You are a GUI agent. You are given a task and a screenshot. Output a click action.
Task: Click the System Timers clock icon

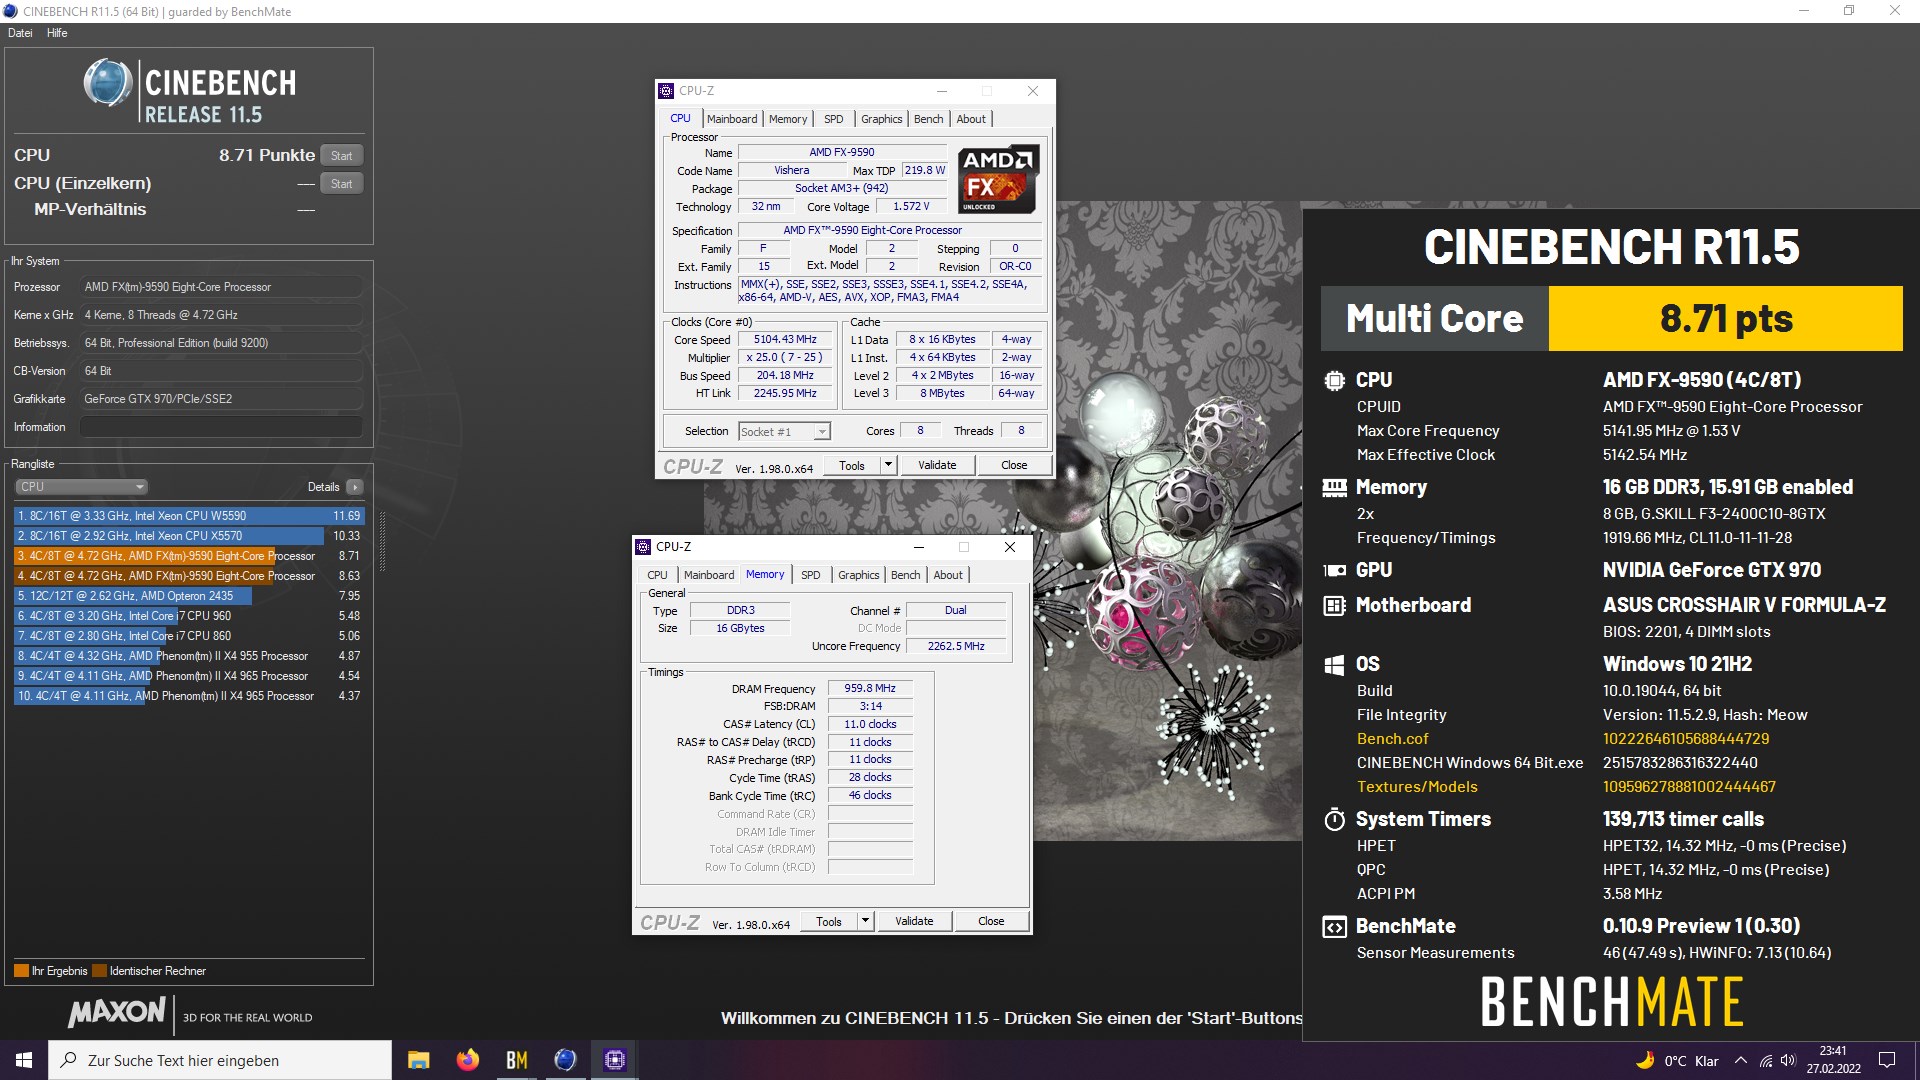tap(1334, 820)
